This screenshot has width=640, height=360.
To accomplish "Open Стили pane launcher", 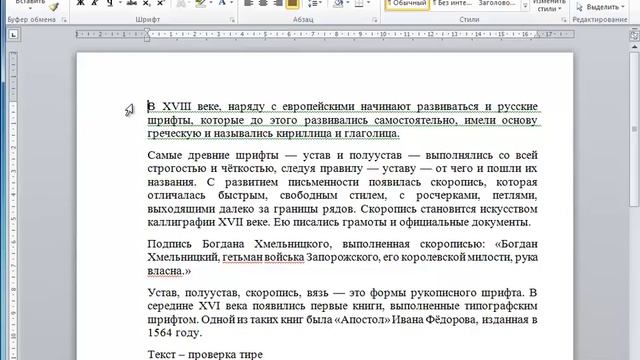I will point(564,20).
